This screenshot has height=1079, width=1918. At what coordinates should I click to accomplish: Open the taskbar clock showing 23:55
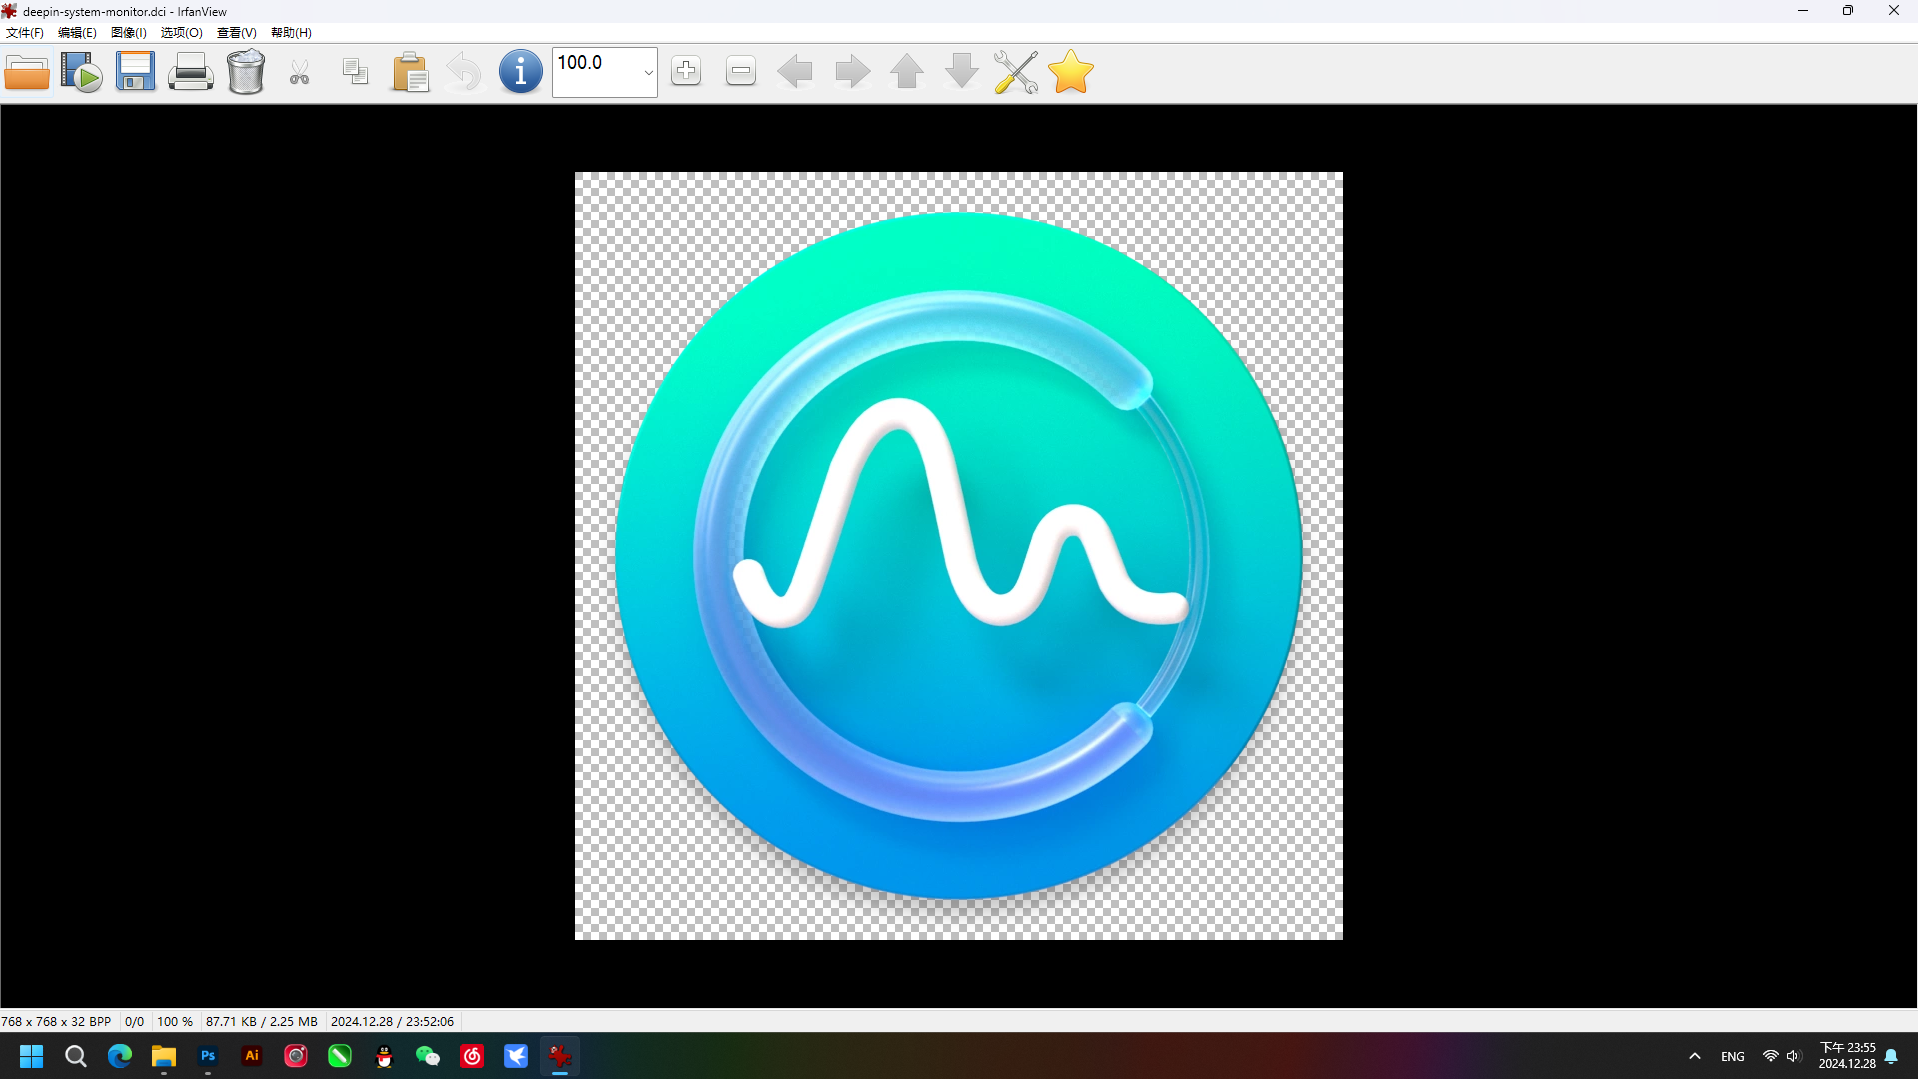pos(1847,1056)
